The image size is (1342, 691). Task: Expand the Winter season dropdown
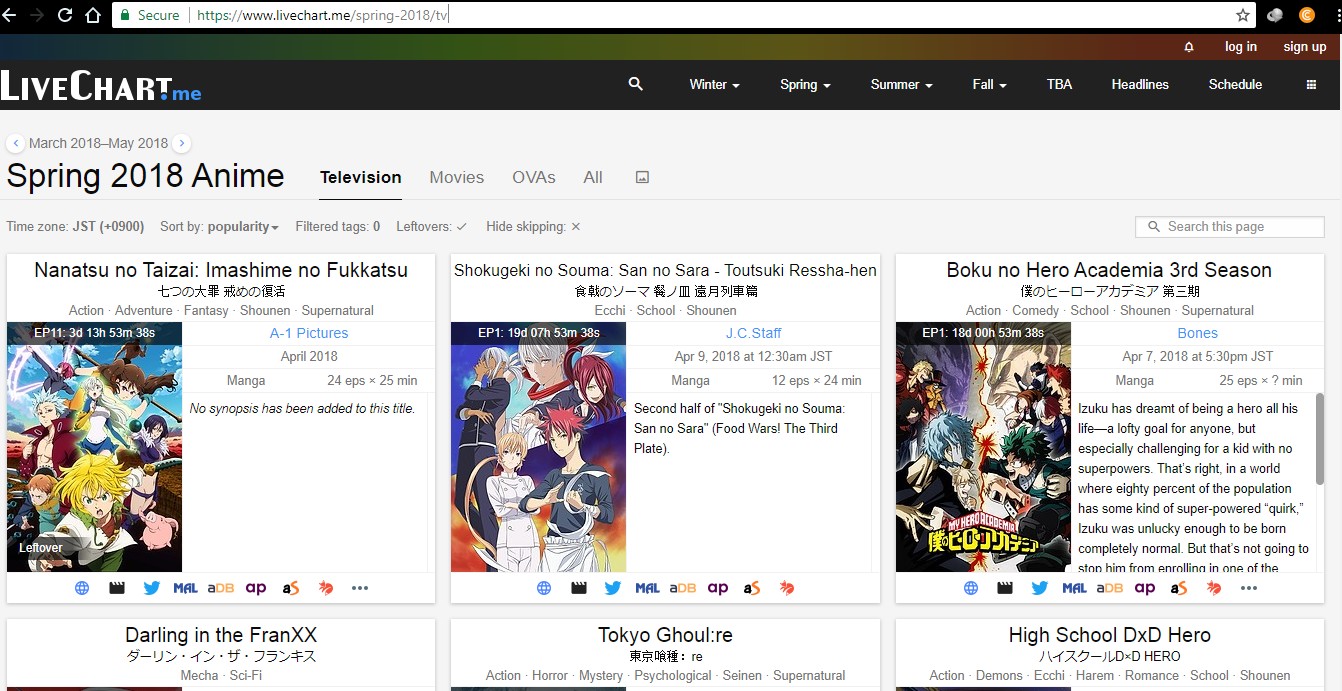pos(714,85)
